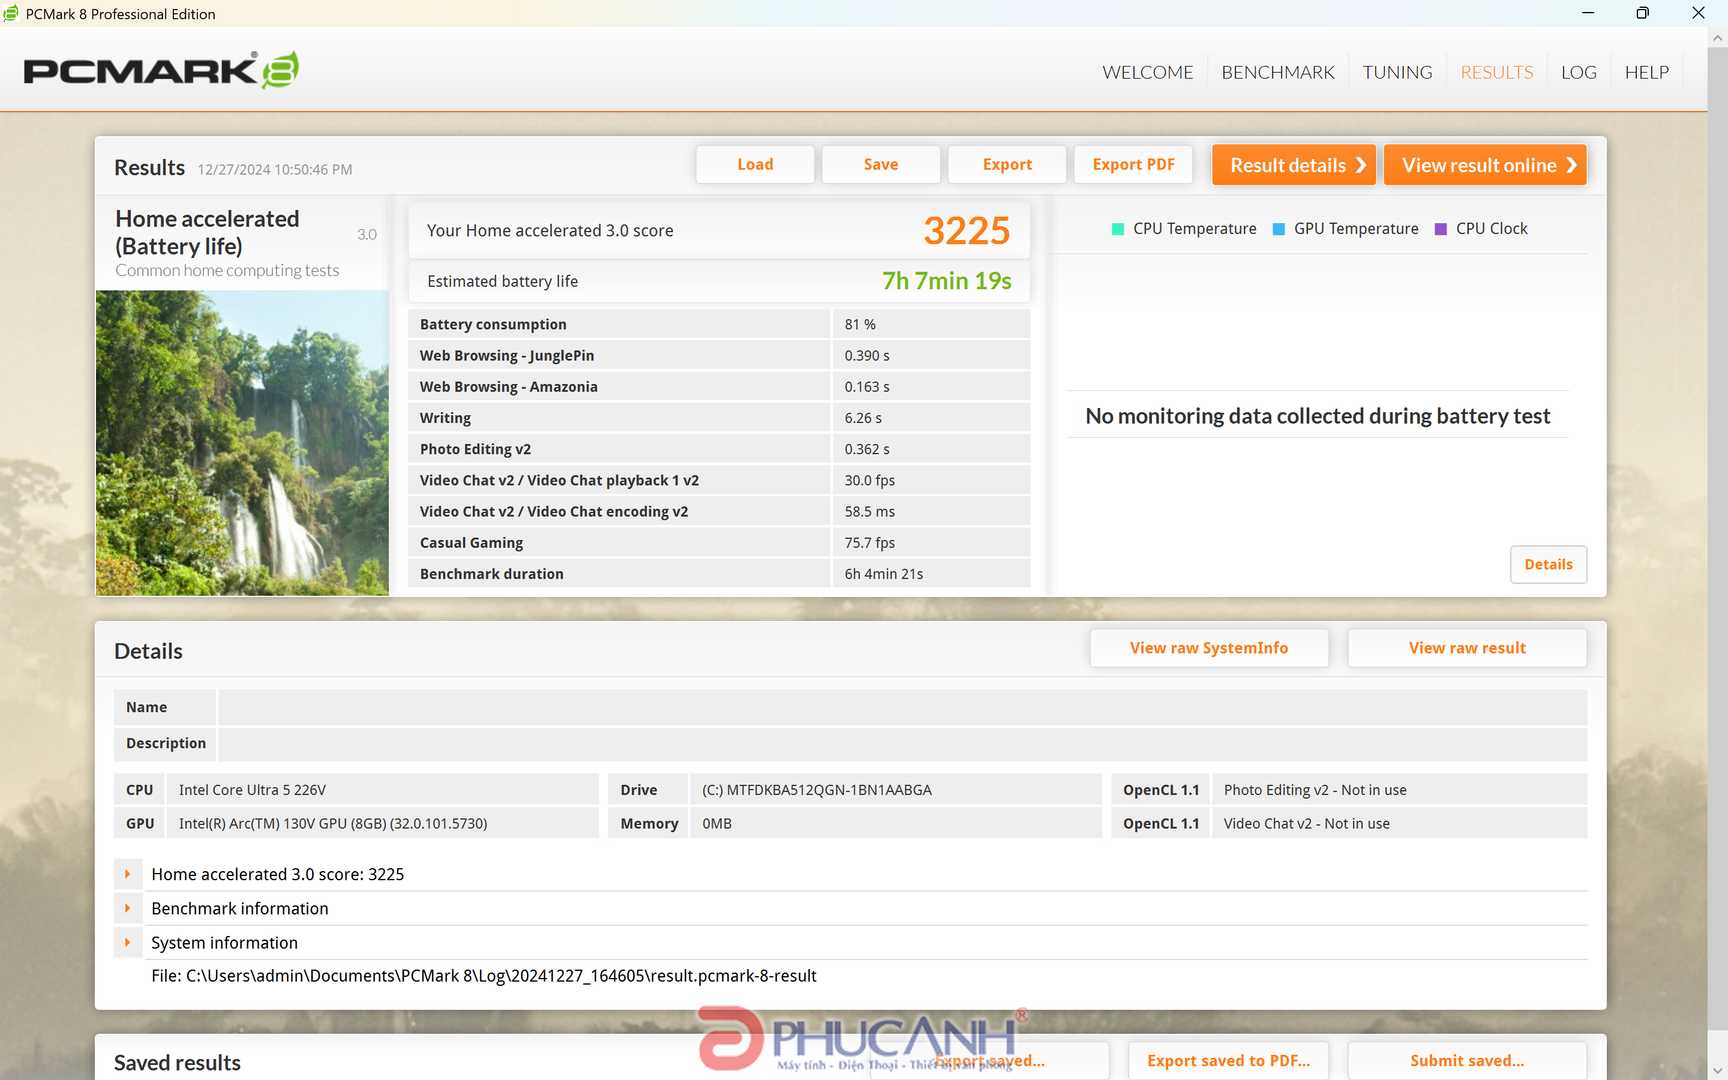
Task: Restore down the PCMark window
Action: 1642,13
